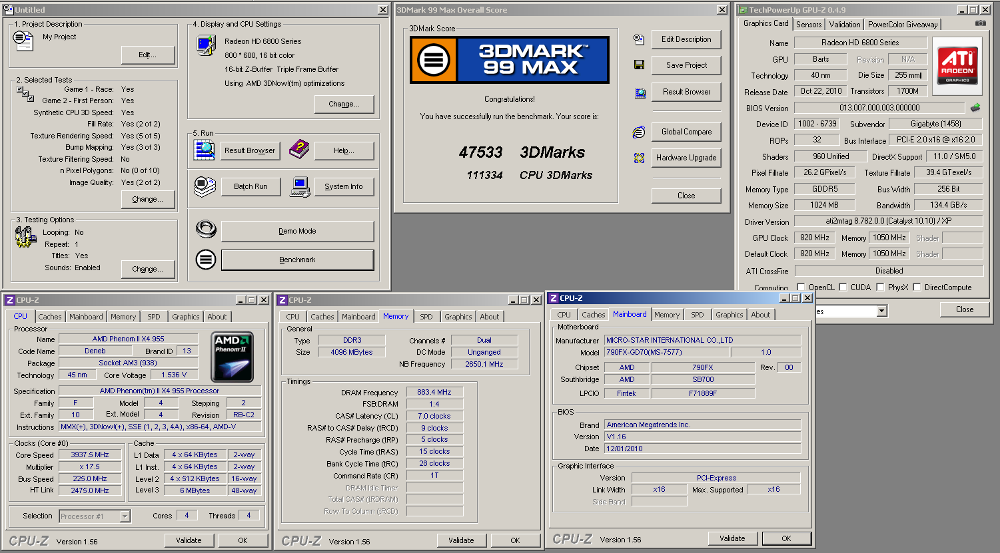The width and height of the screenshot is (1000, 553).
Task: Enable the OpenCL checkbox in GPU-Z
Action: (x=801, y=287)
